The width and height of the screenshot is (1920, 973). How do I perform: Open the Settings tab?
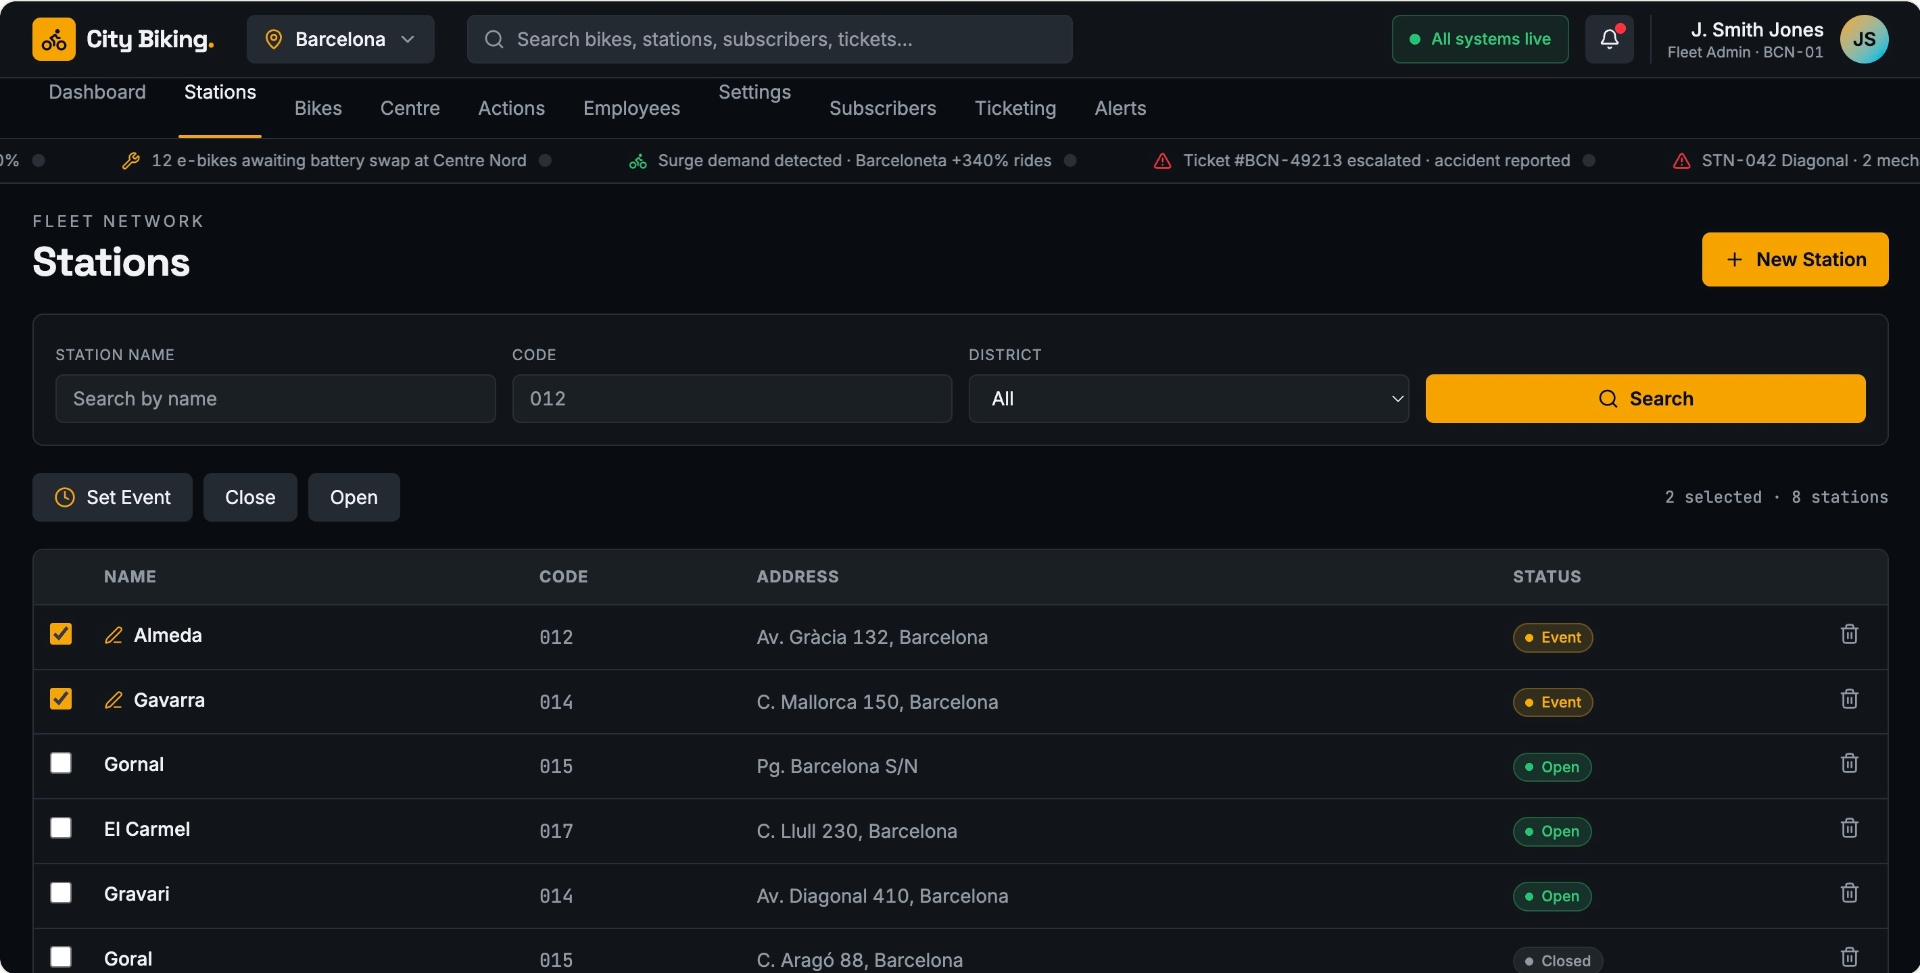click(x=755, y=92)
